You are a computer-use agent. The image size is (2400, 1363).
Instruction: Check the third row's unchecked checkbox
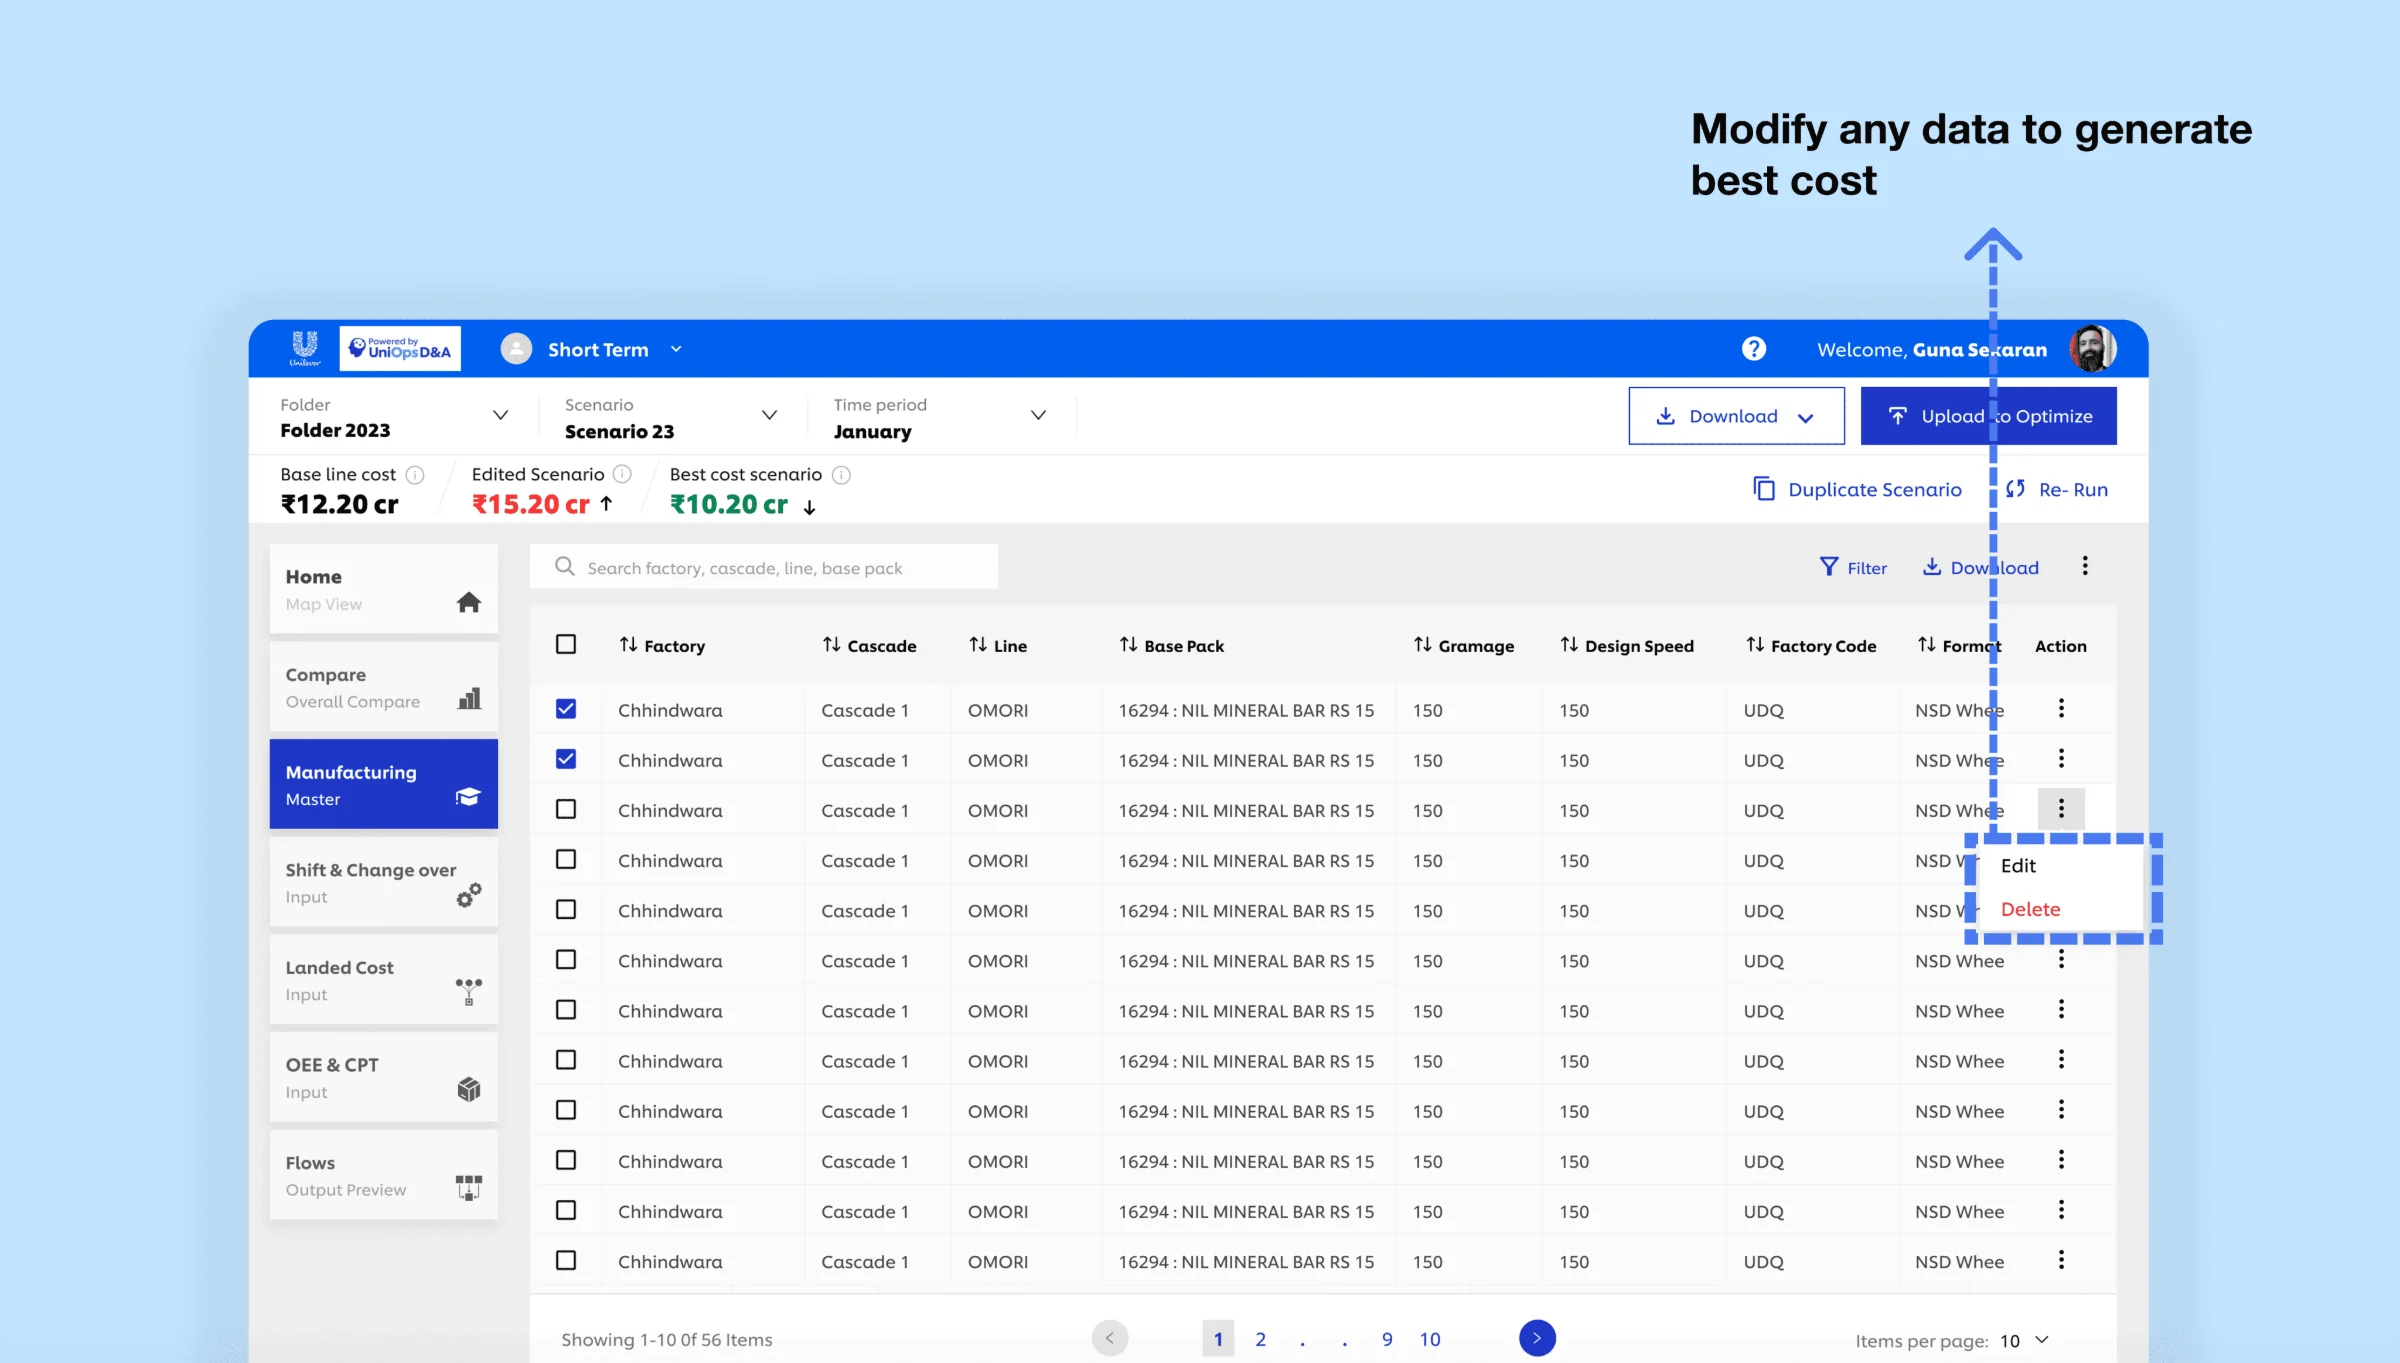pyautogui.click(x=566, y=809)
